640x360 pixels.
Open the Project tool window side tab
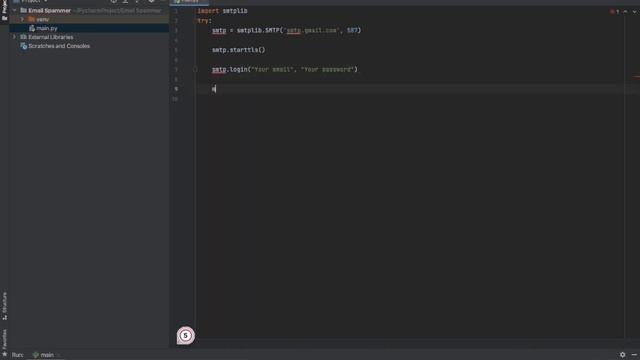[x=4, y=10]
